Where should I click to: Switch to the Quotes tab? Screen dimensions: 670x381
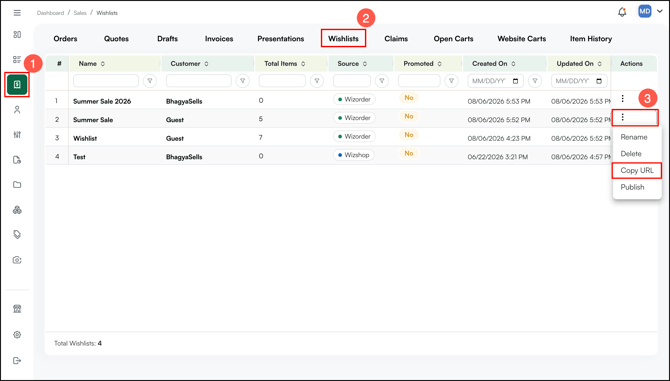click(x=116, y=38)
